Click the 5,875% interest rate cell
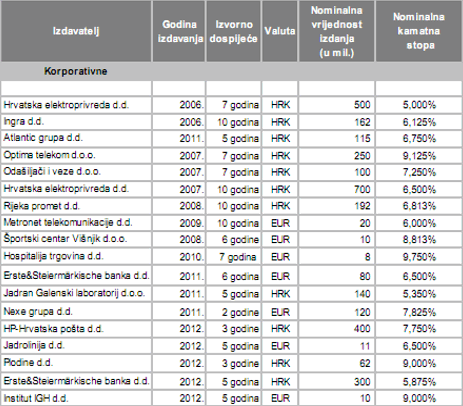The height and width of the screenshot is (406, 463). click(419, 382)
